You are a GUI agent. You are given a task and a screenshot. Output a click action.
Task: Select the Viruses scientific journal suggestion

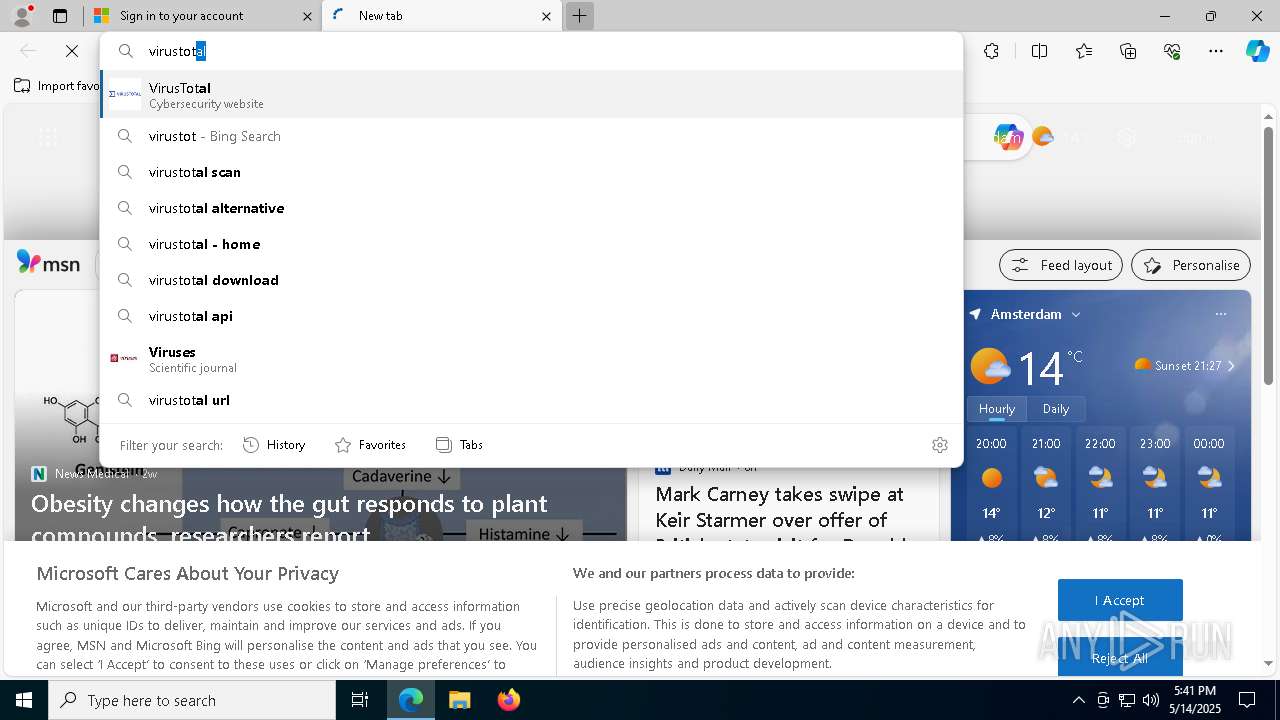tap(532, 359)
